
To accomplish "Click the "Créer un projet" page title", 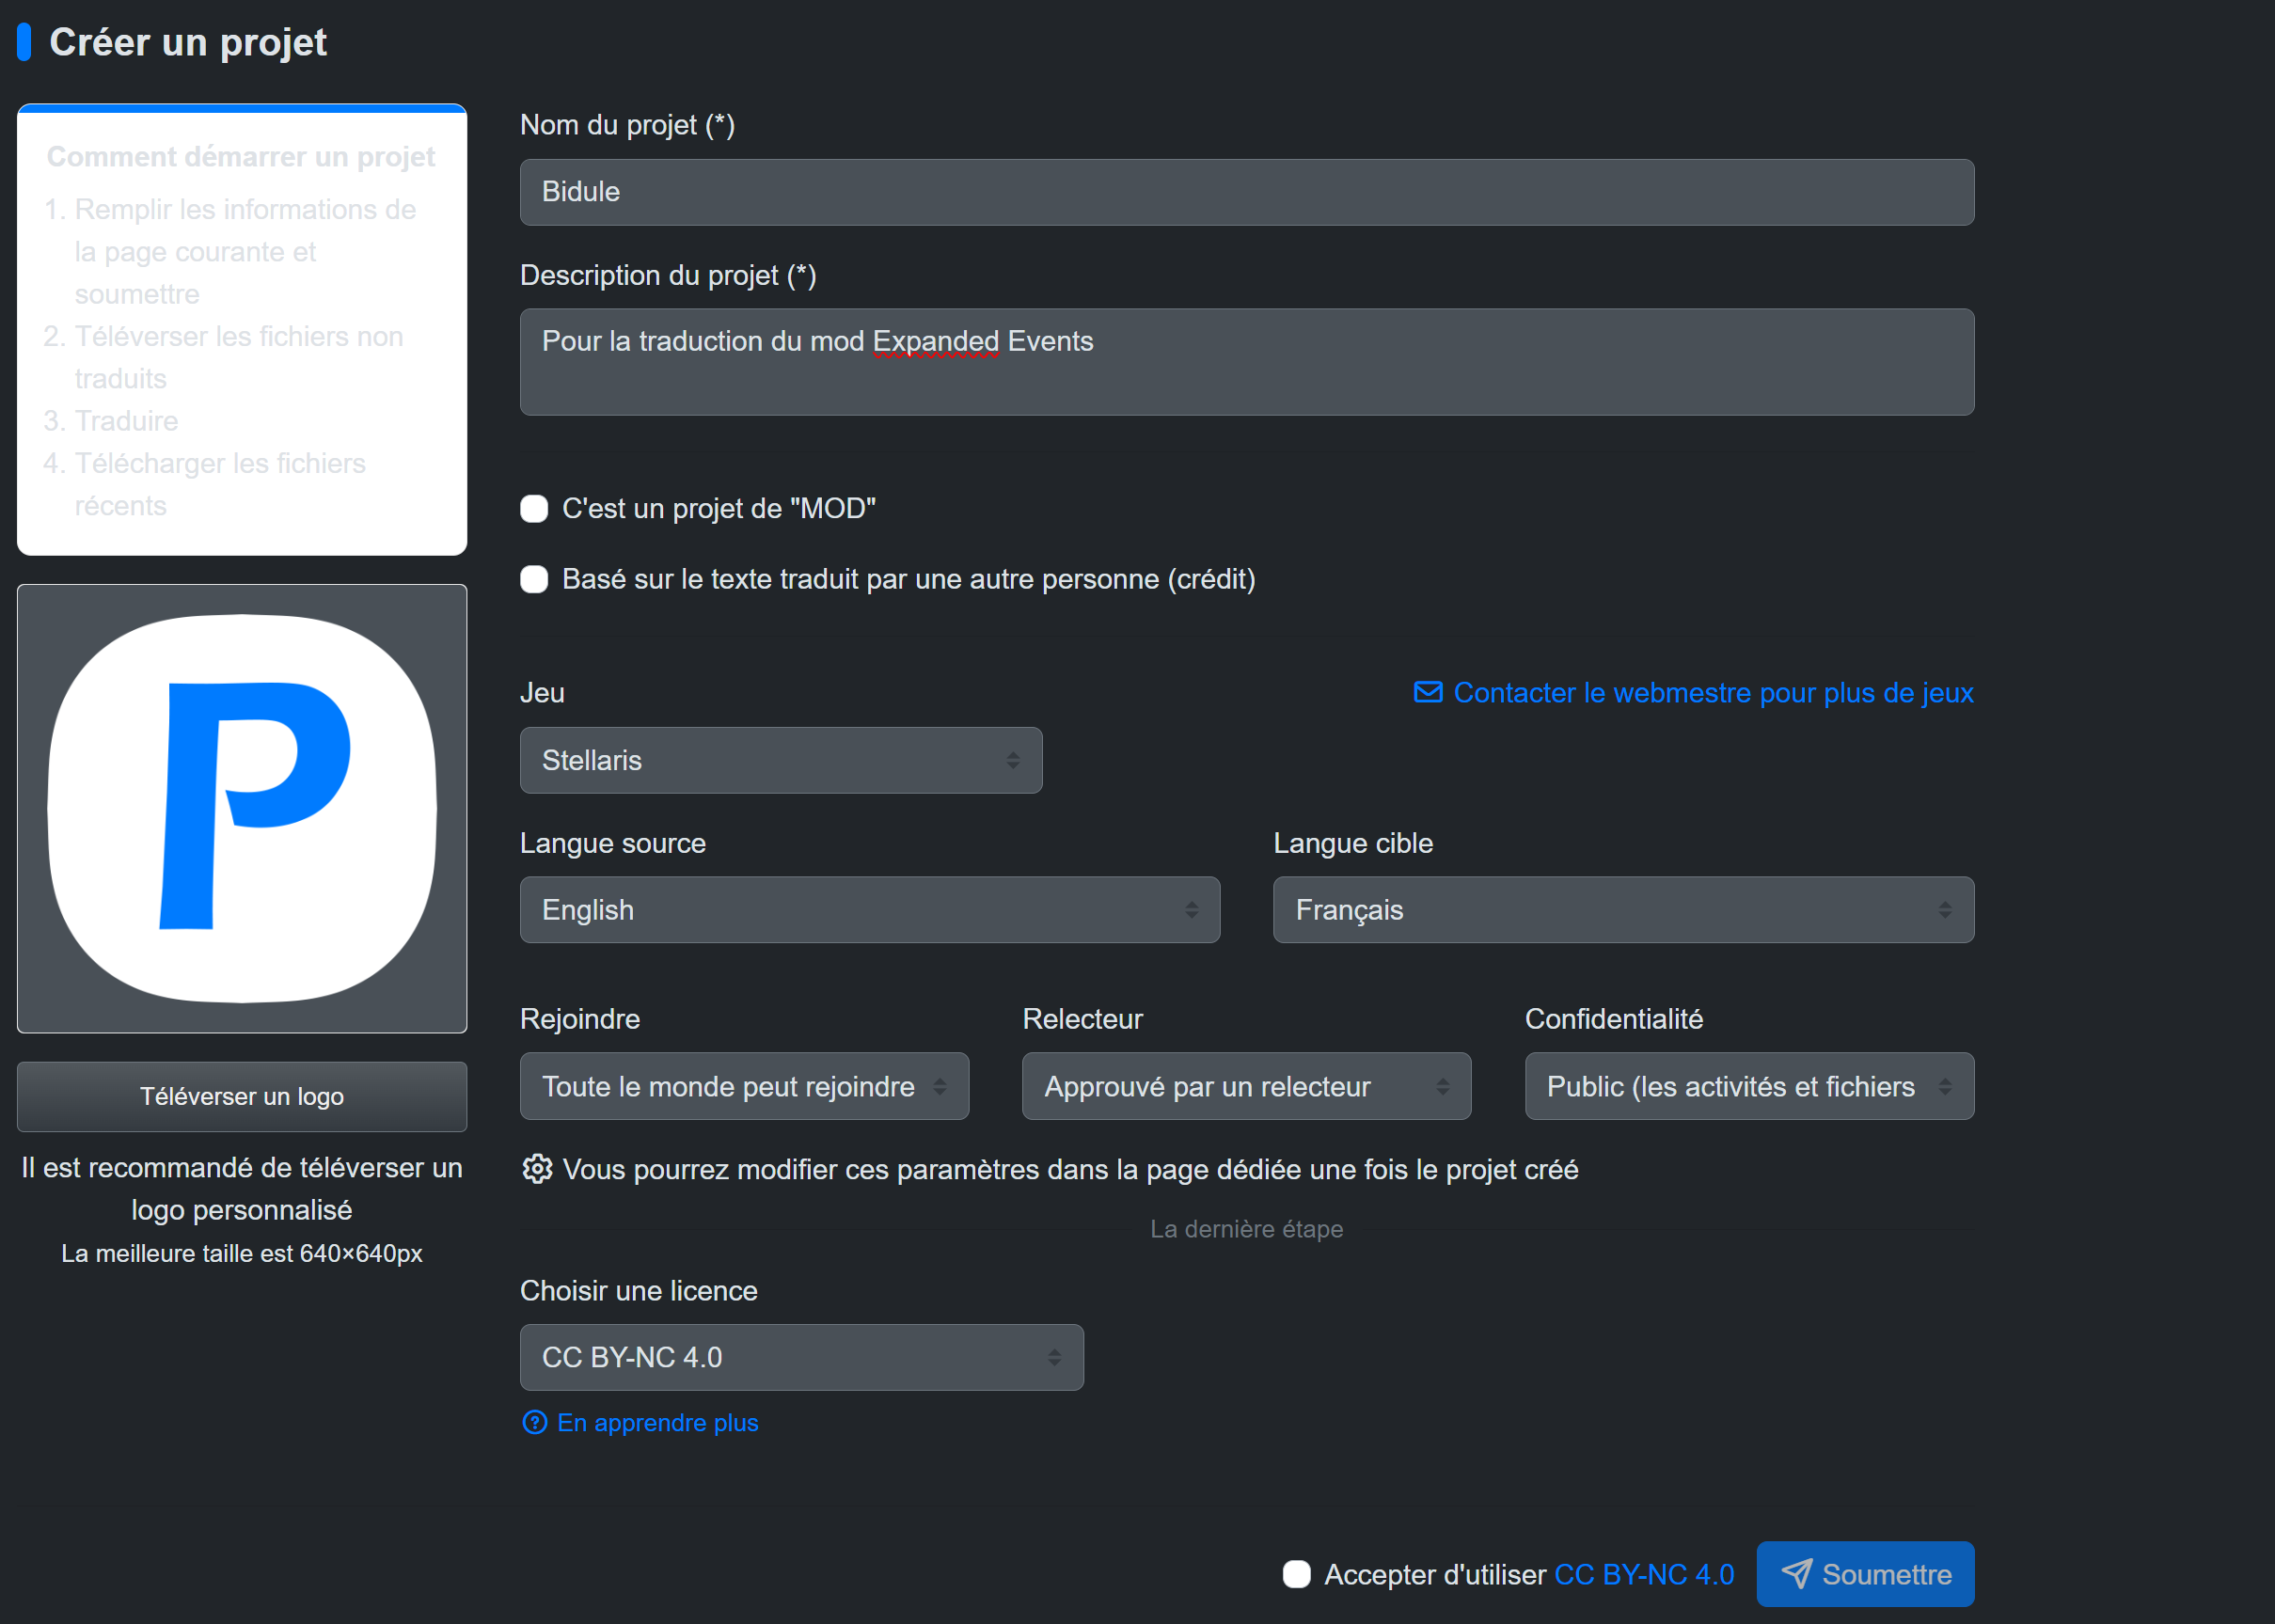I will [x=188, y=42].
